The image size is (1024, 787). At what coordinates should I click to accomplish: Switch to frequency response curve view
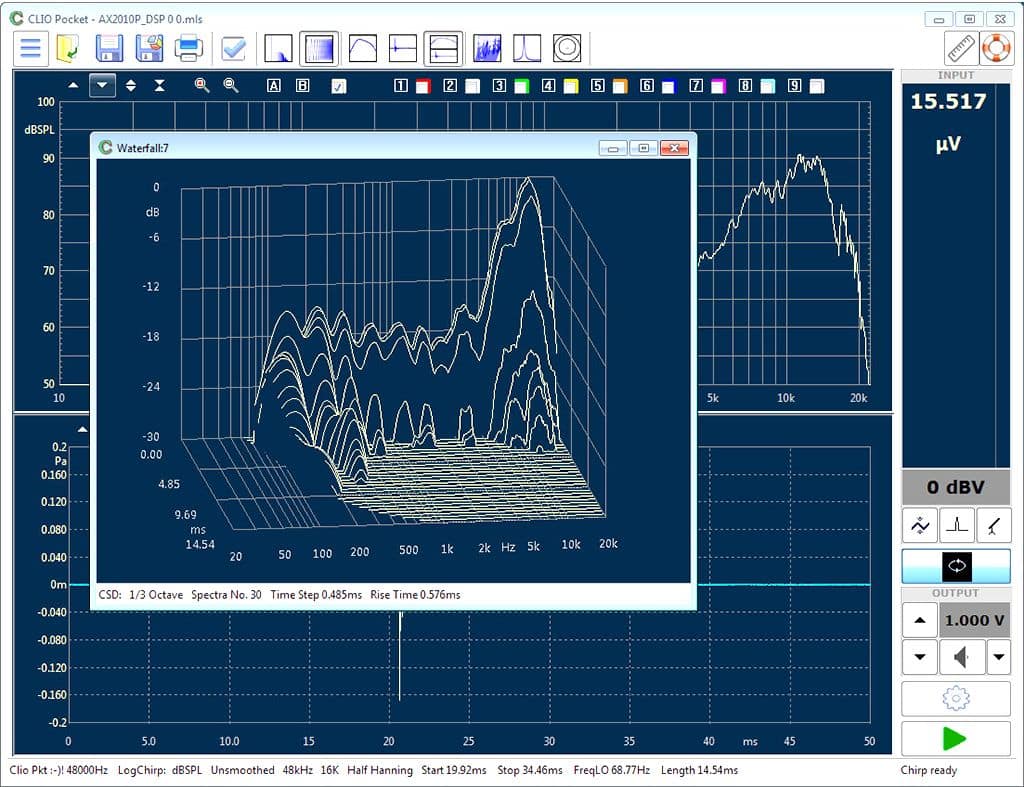point(361,47)
